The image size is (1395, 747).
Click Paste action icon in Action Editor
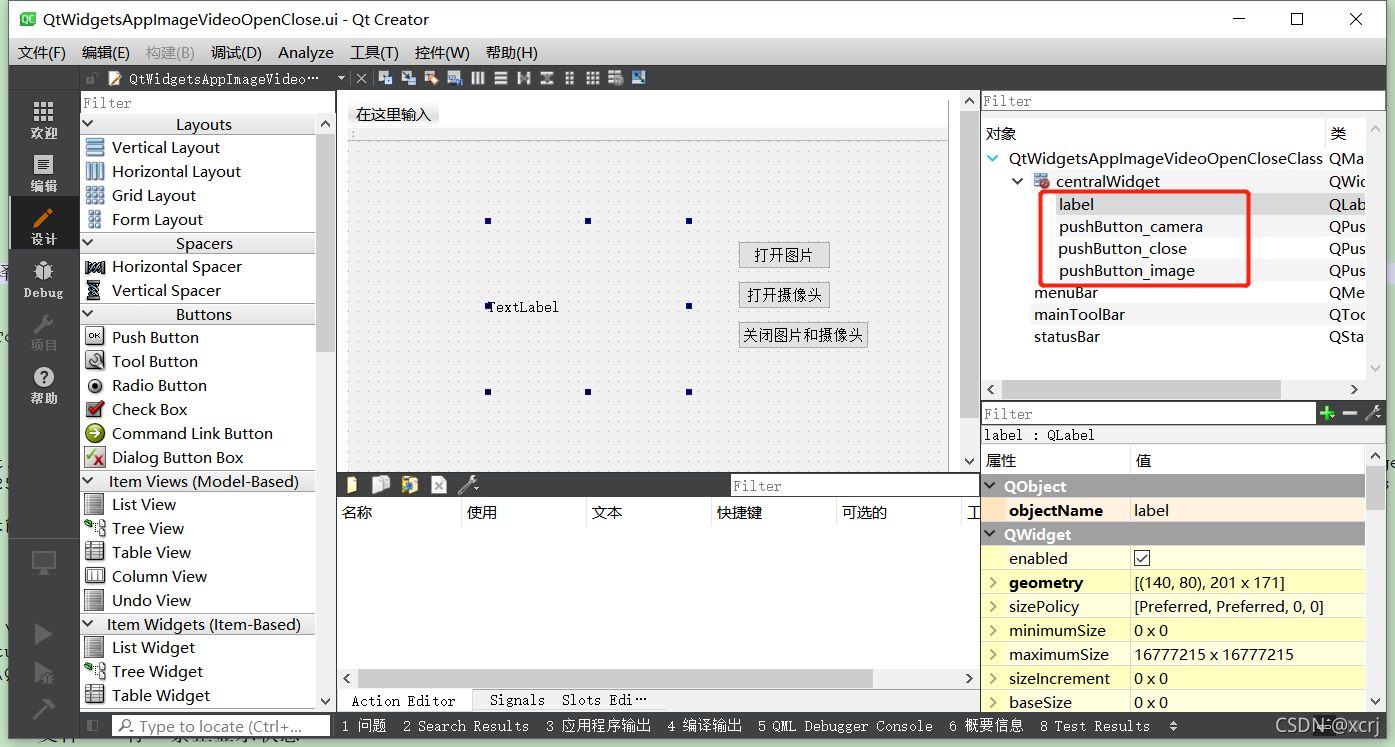[410, 485]
